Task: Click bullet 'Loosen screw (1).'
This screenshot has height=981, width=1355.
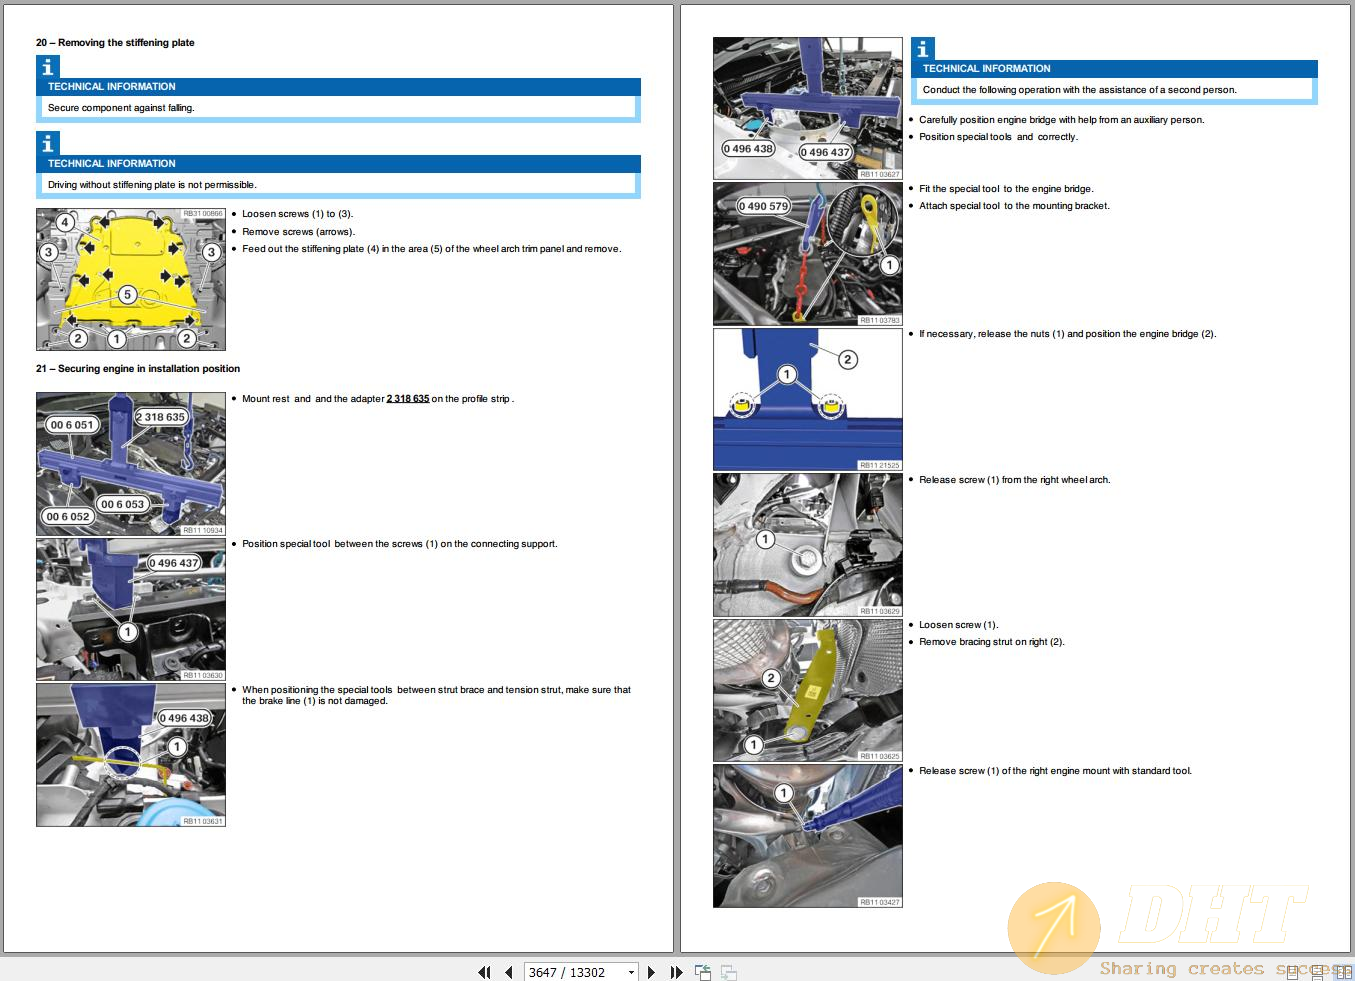Action: (x=959, y=625)
